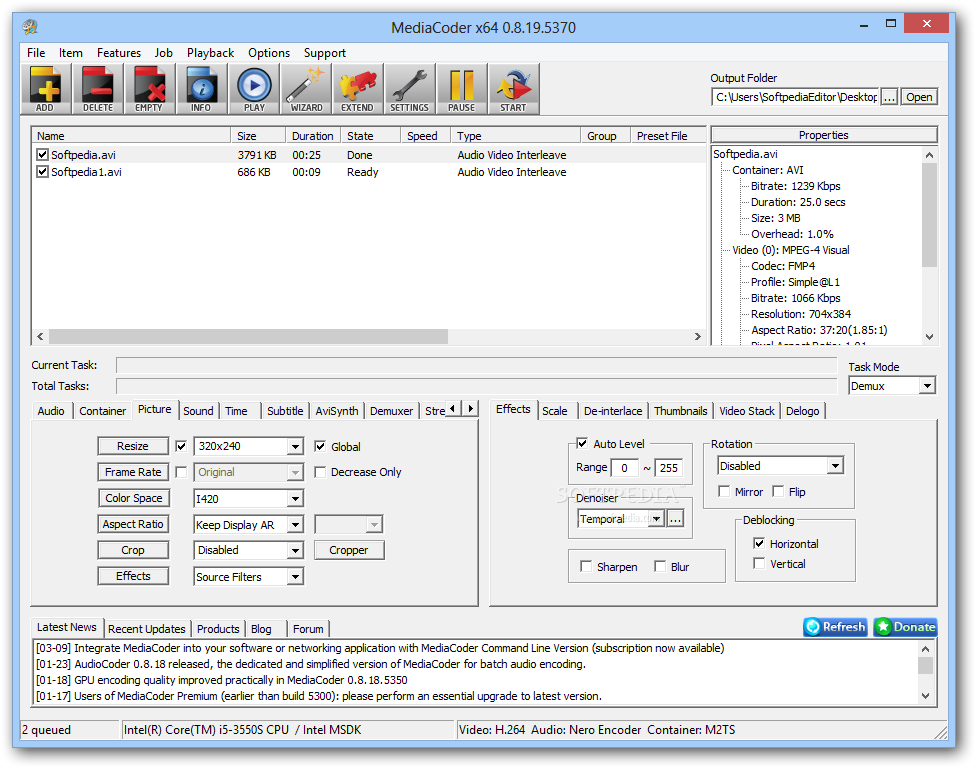Click the Duration column header
Viewport: 976px width, 768px height.
[x=312, y=136]
